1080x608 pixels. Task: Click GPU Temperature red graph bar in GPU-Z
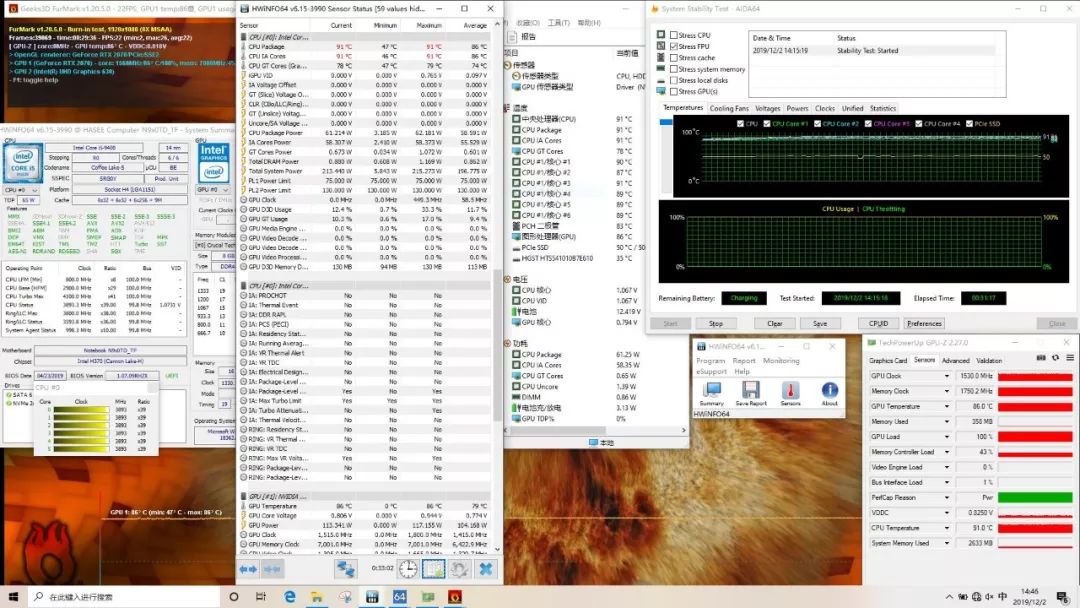pos(1035,406)
